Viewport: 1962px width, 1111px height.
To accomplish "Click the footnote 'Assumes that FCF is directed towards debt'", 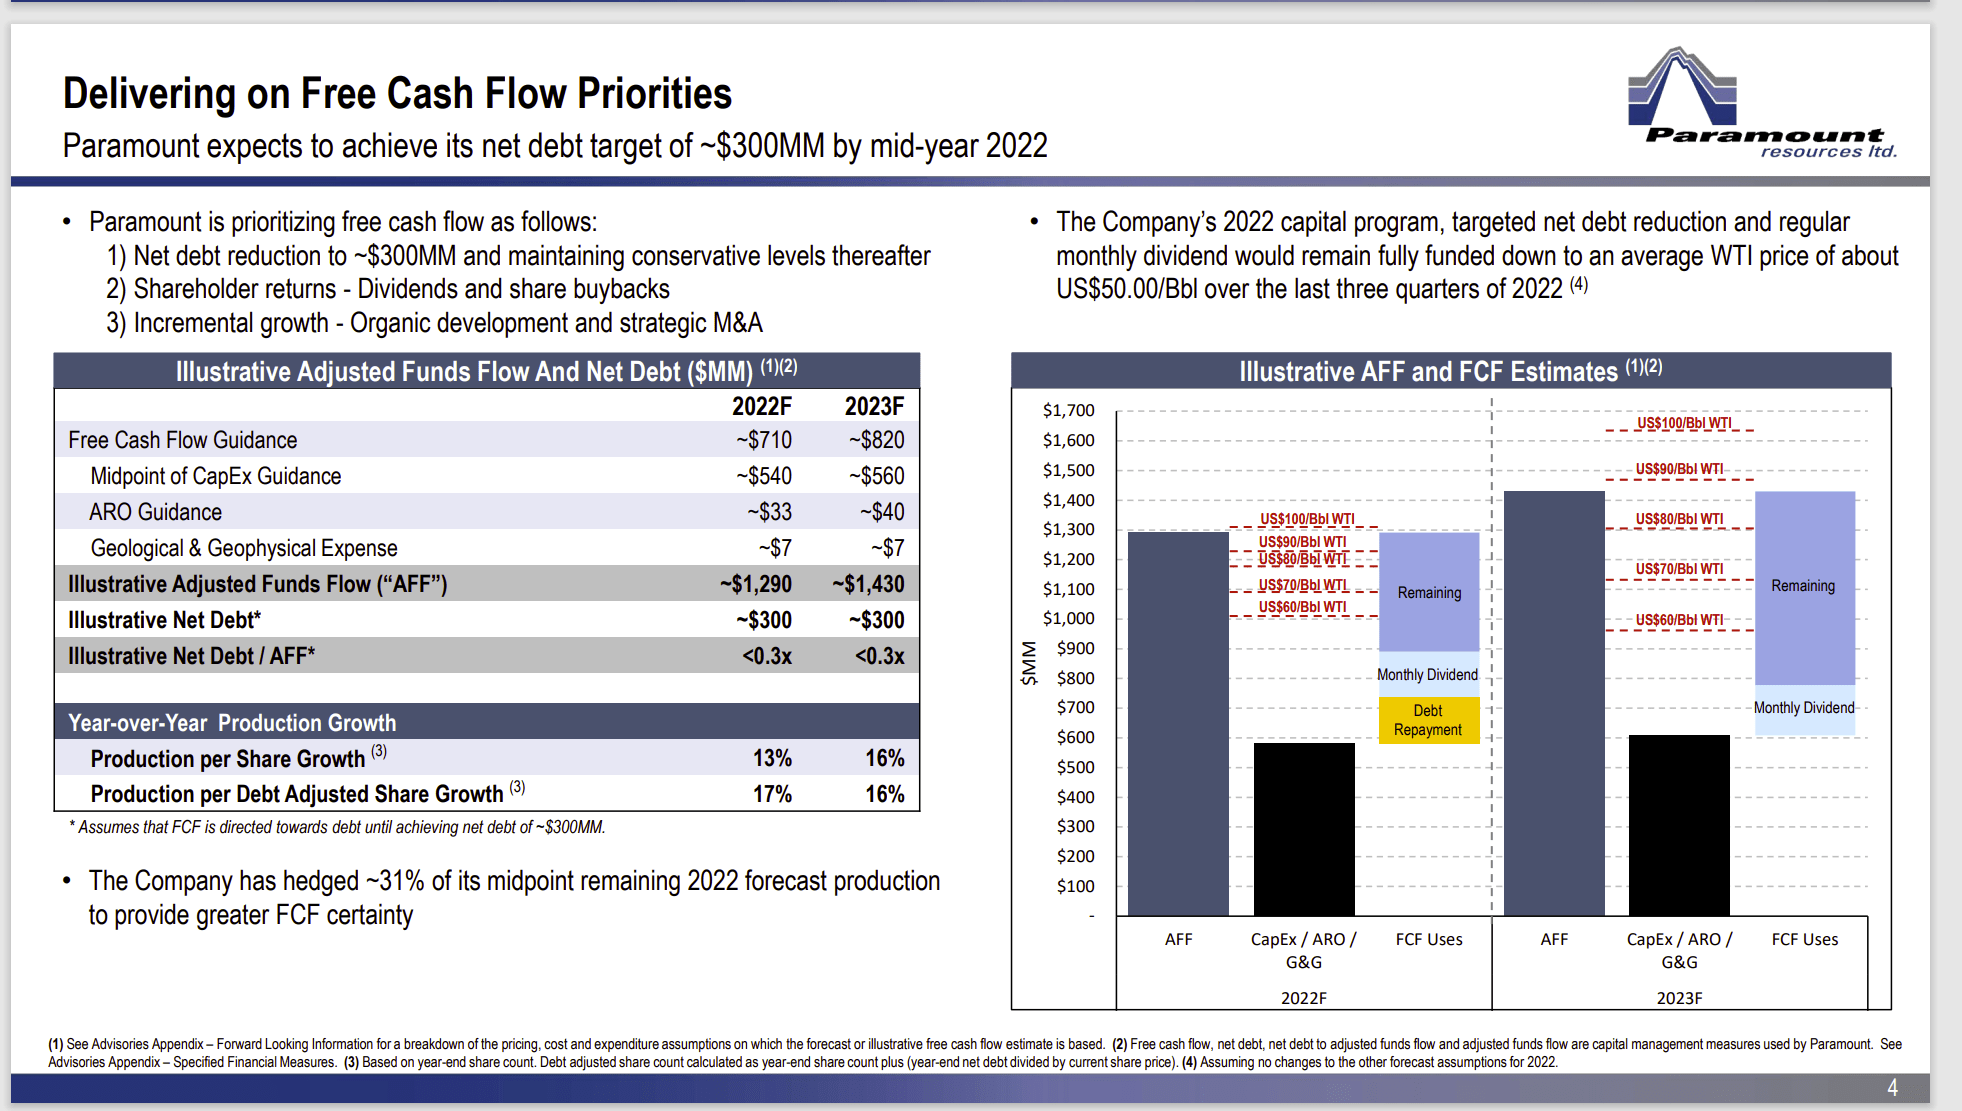I will point(337,827).
